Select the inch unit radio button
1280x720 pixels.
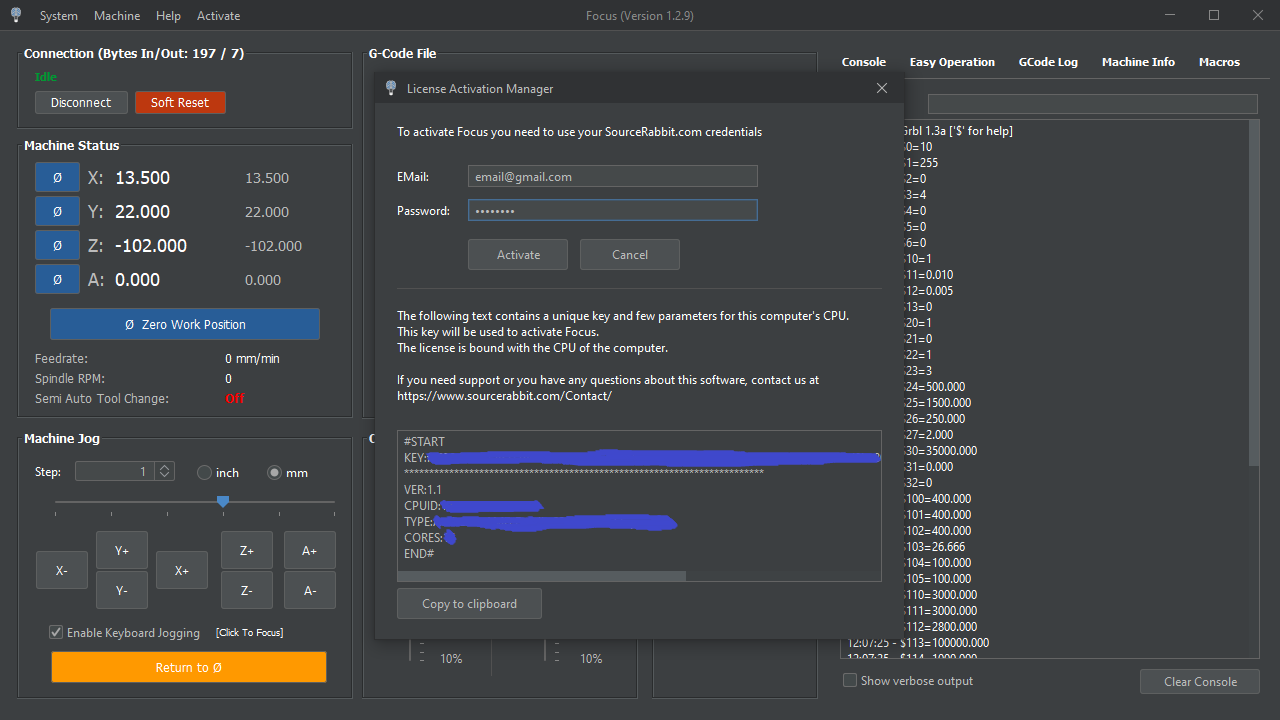pyautogui.click(x=204, y=472)
